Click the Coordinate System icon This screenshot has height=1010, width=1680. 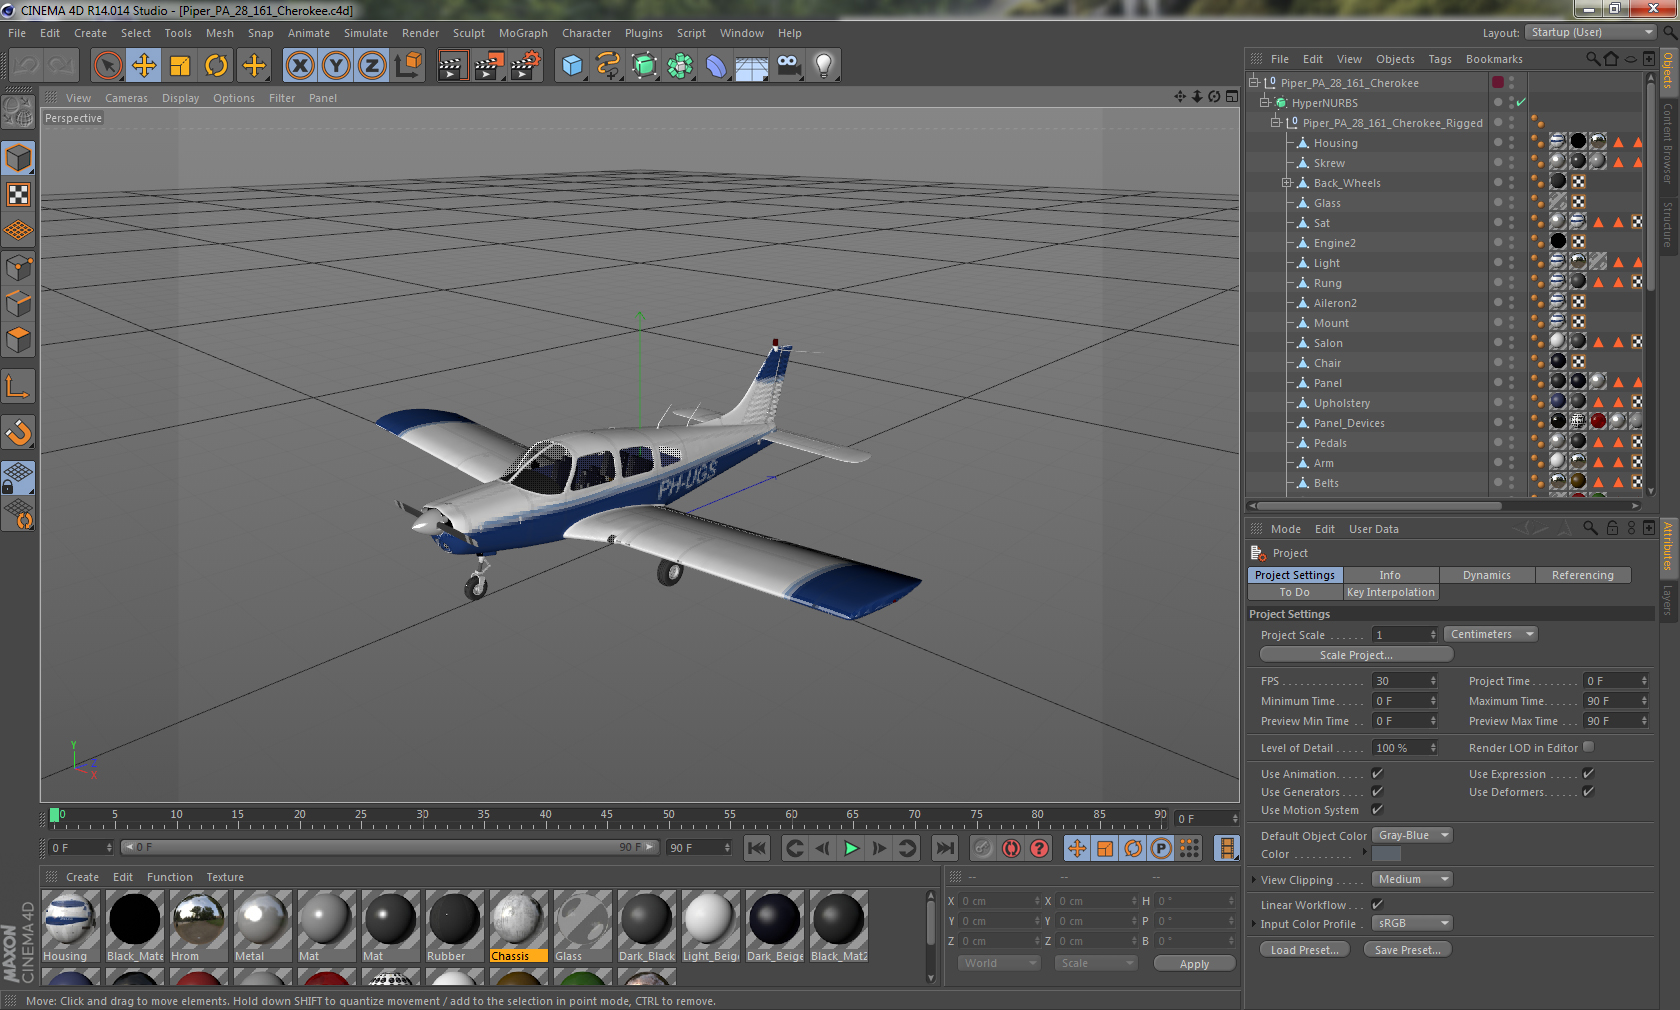tap(408, 66)
